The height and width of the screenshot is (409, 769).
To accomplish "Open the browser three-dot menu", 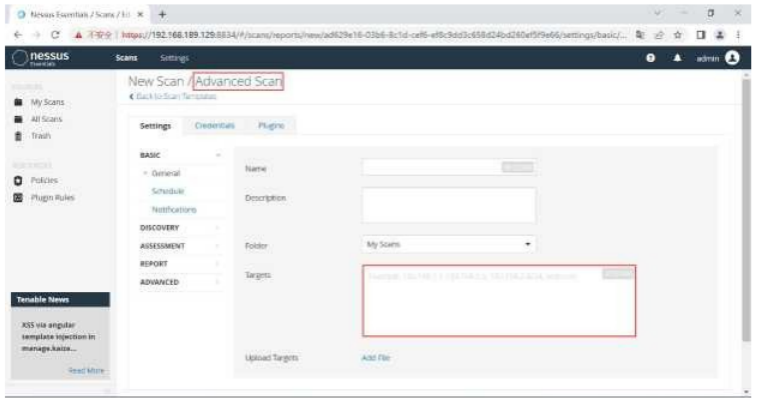I will coord(738,35).
